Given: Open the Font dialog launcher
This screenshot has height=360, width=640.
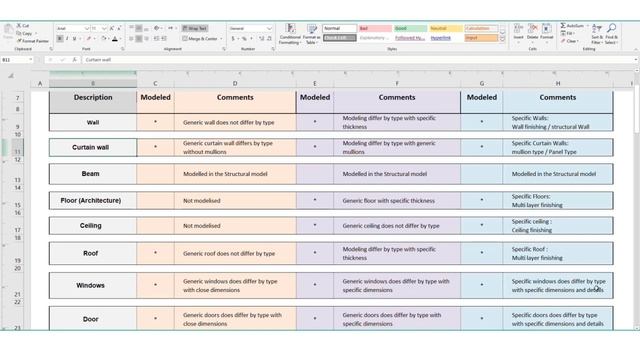Looking at the screenshot, I should [x=122, y=49].
